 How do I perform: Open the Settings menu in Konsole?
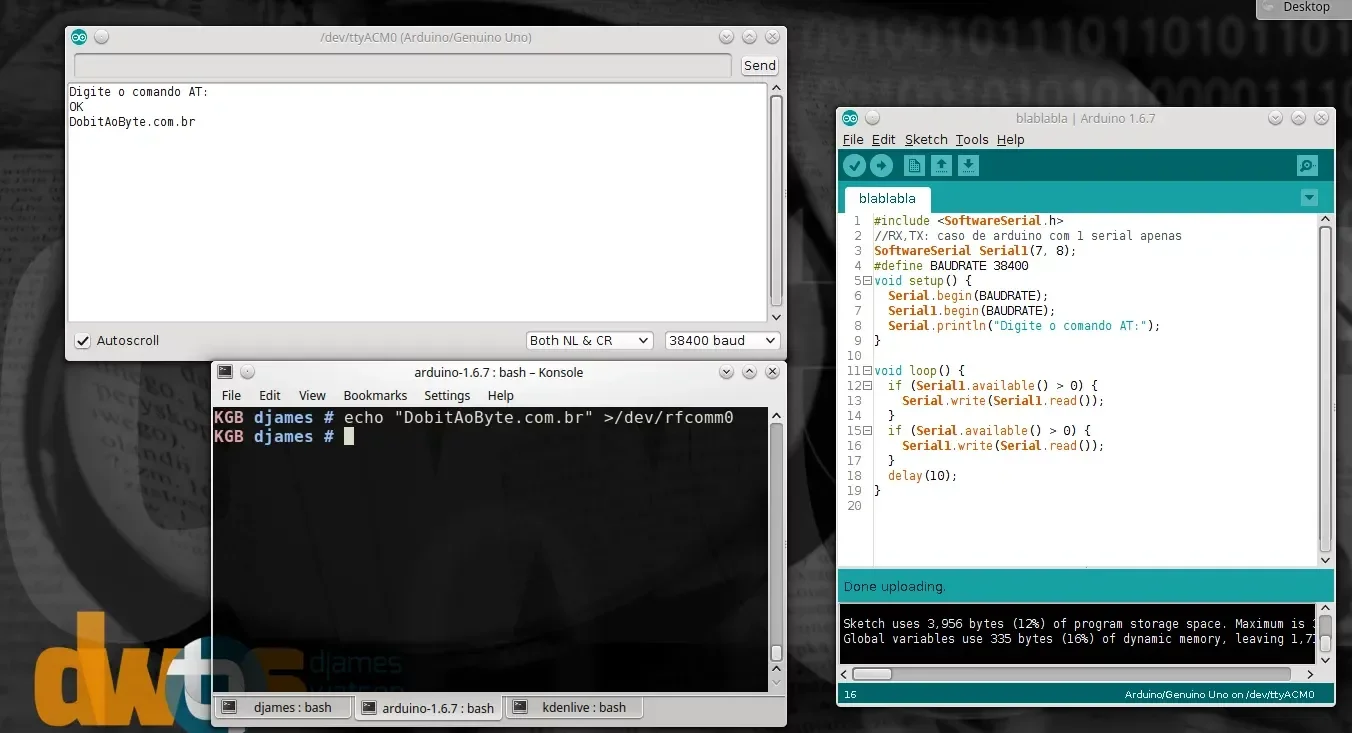447,396
